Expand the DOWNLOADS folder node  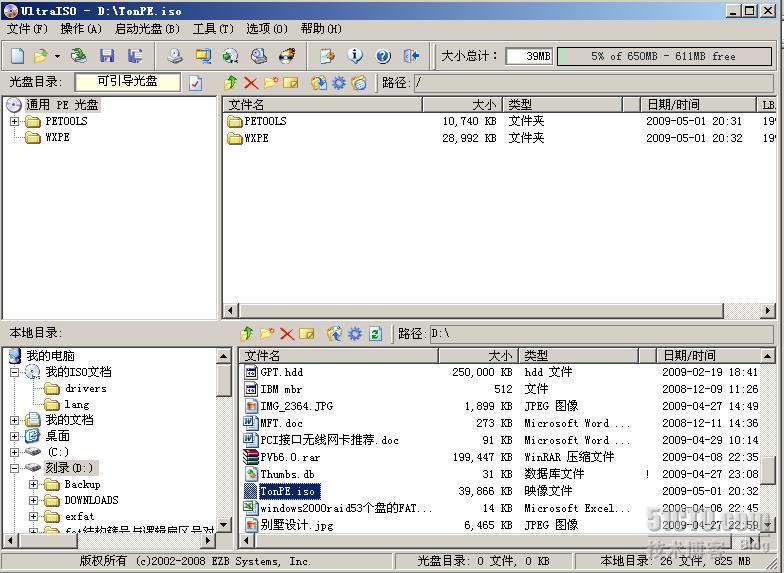pos(34,500)
